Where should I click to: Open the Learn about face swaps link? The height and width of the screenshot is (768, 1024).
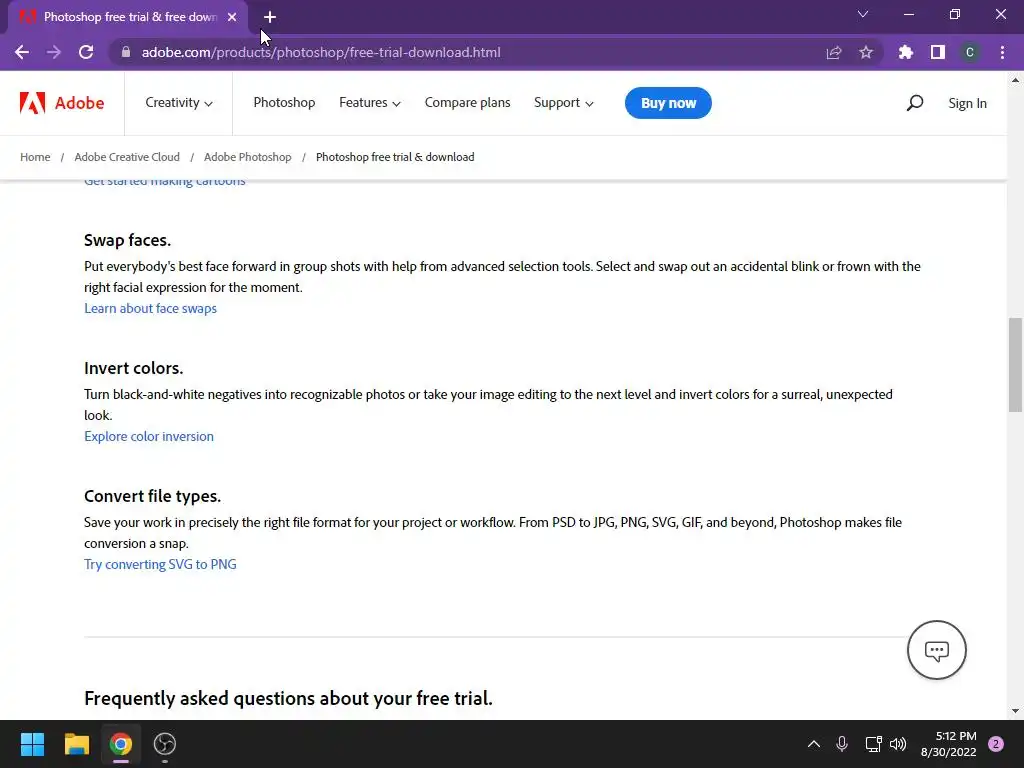click(x=150, y=308)
